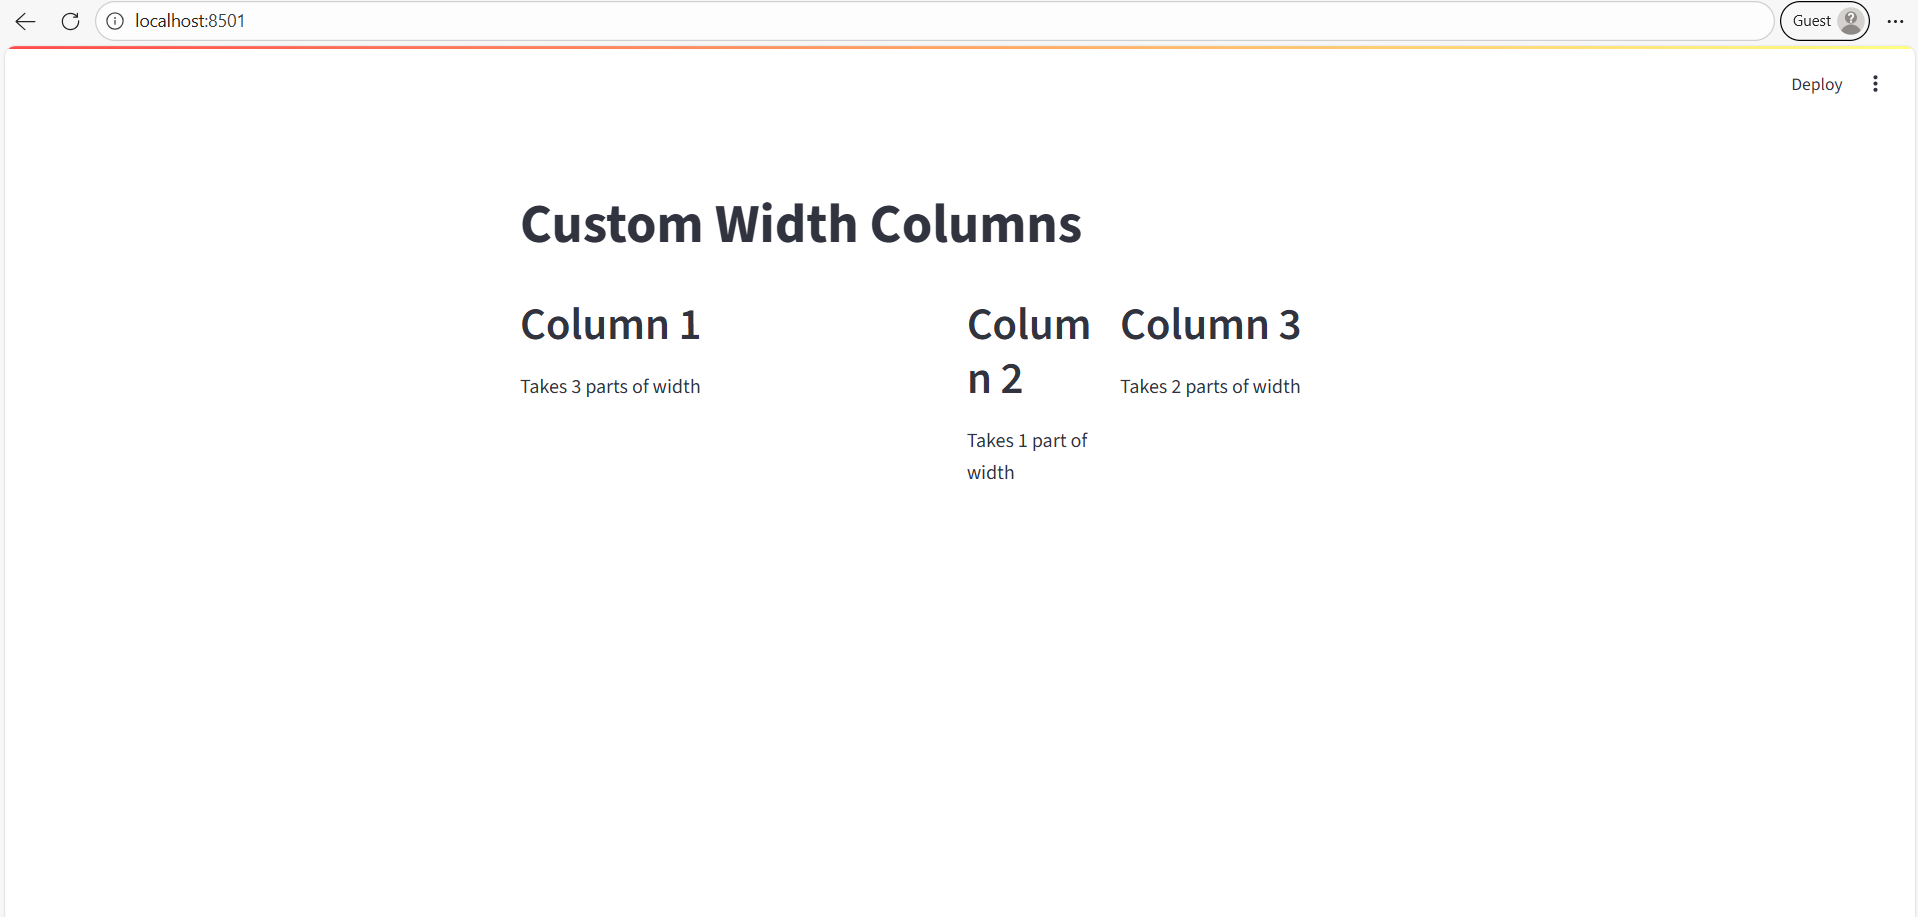
Task: Click the 'Column 2' heading
Action: coord(1028,350)
